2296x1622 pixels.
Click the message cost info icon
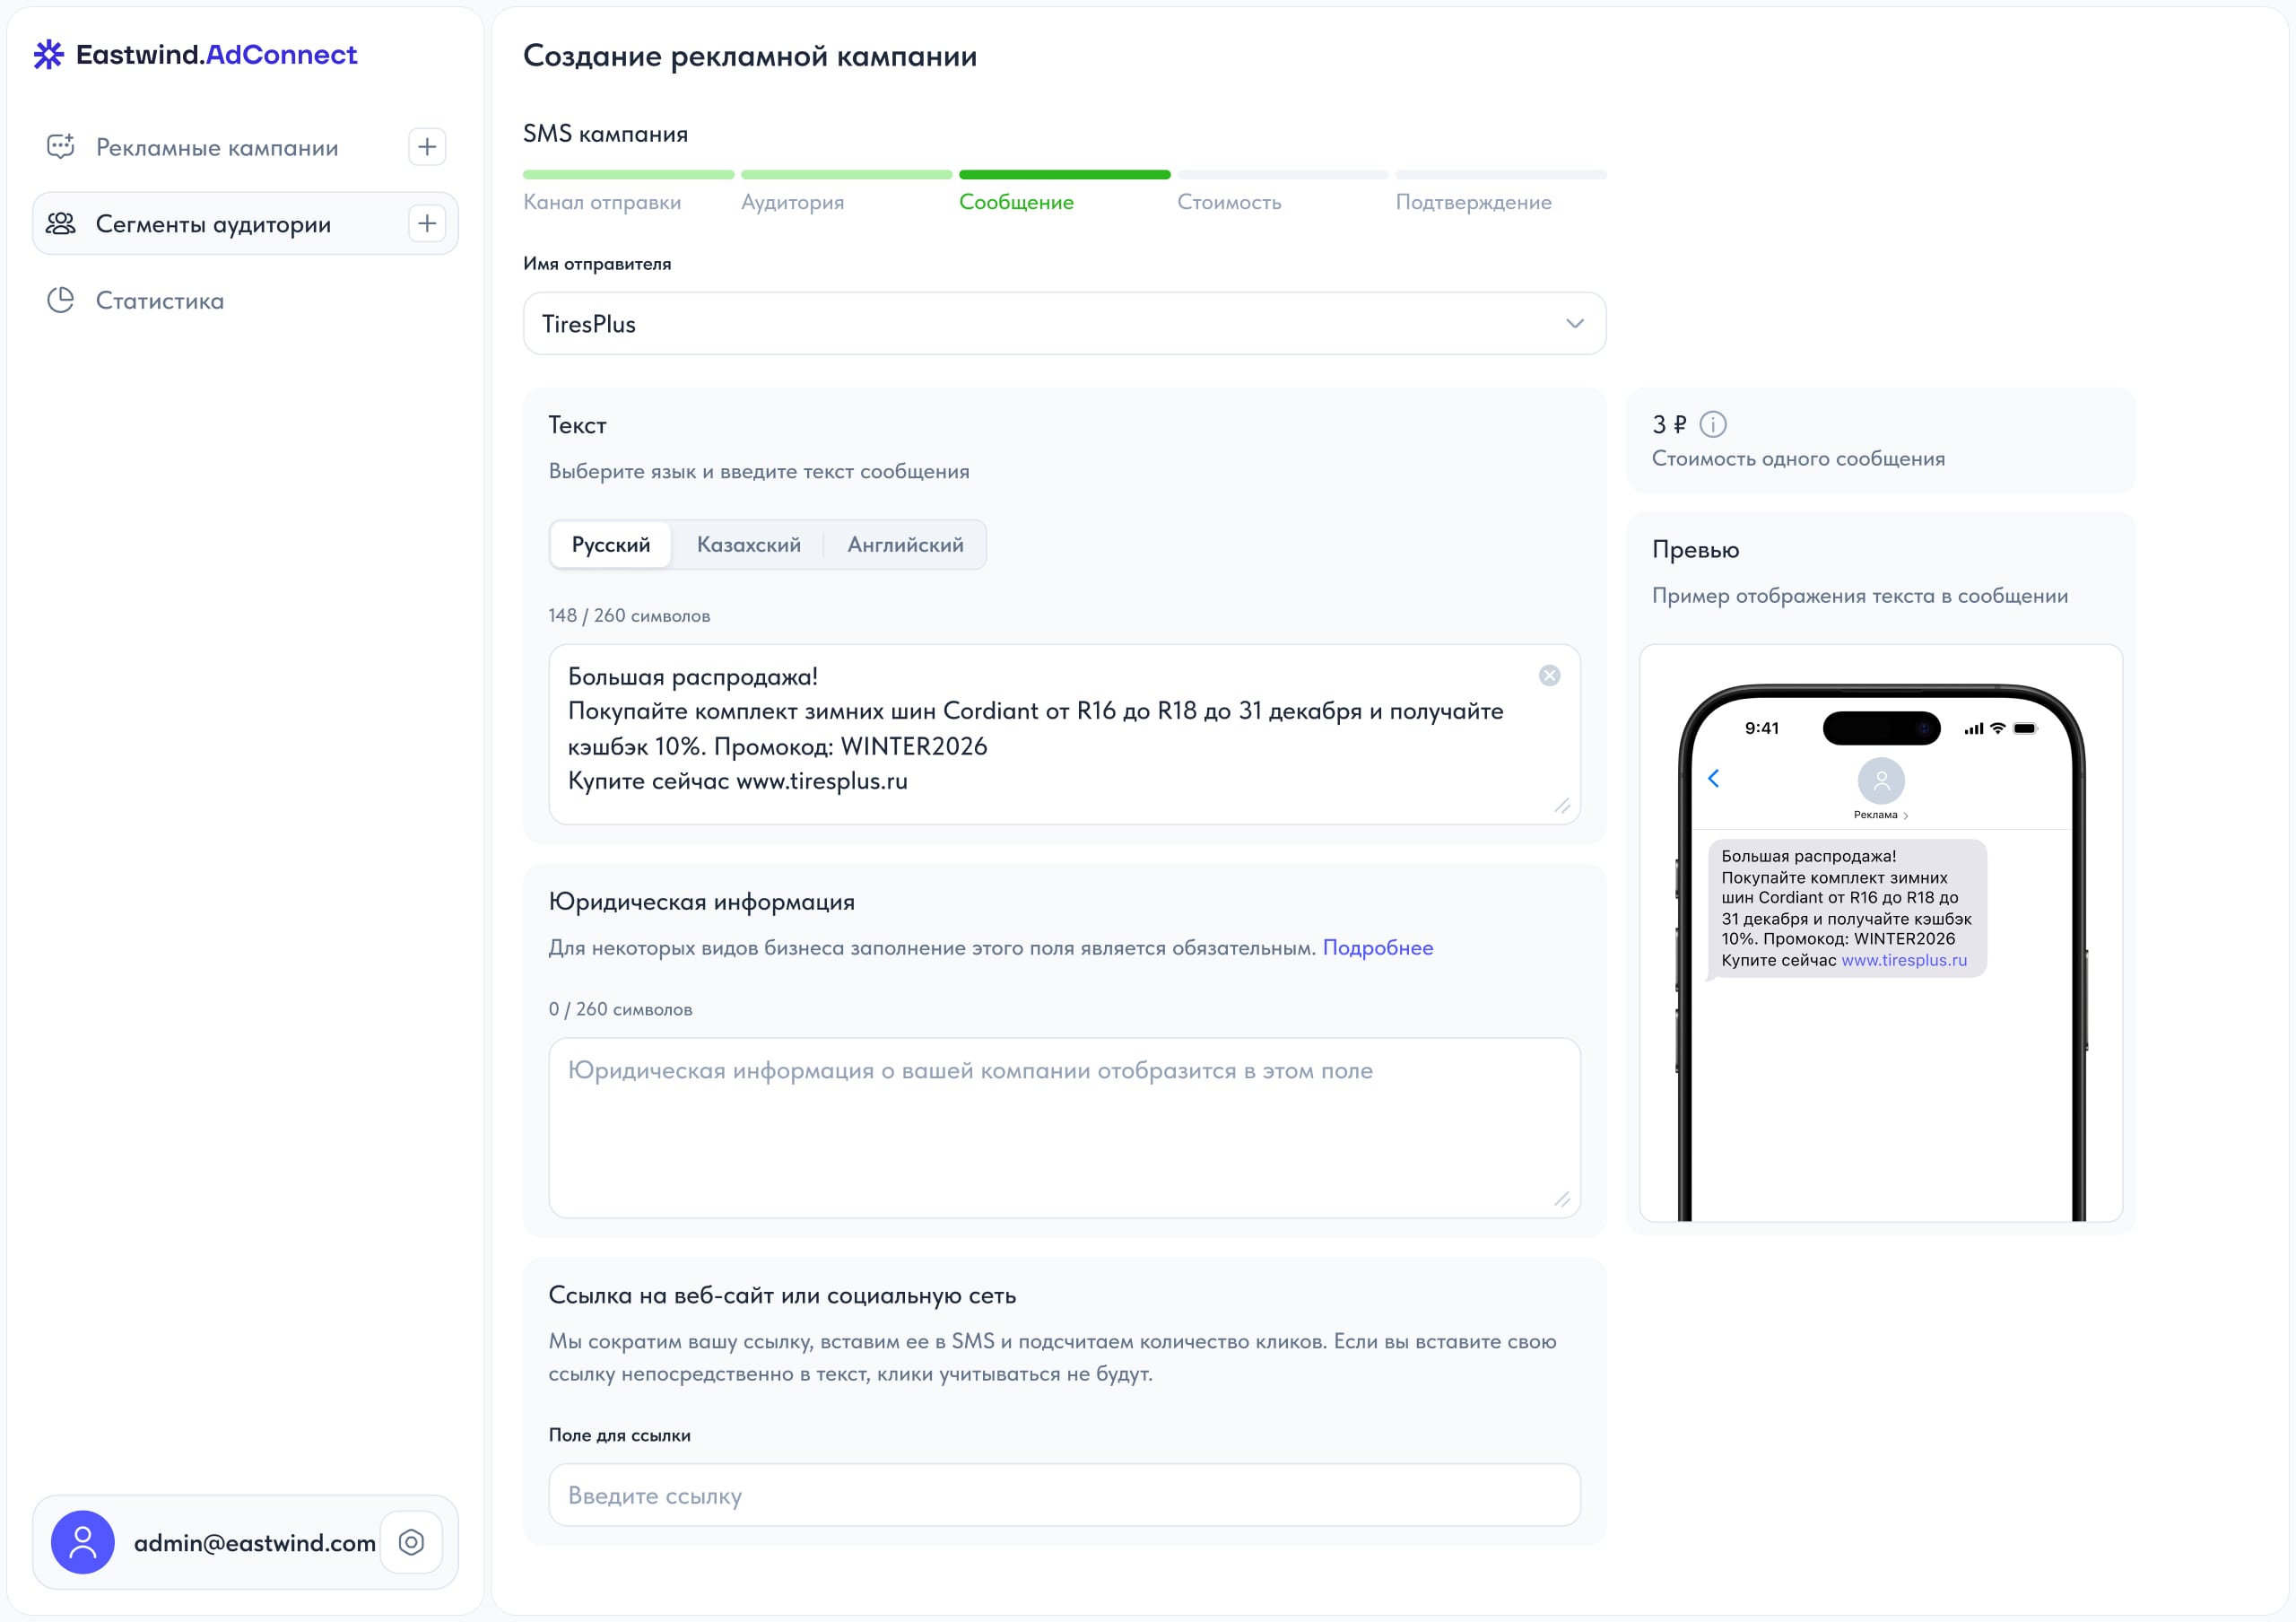(x=1712, y=425)
